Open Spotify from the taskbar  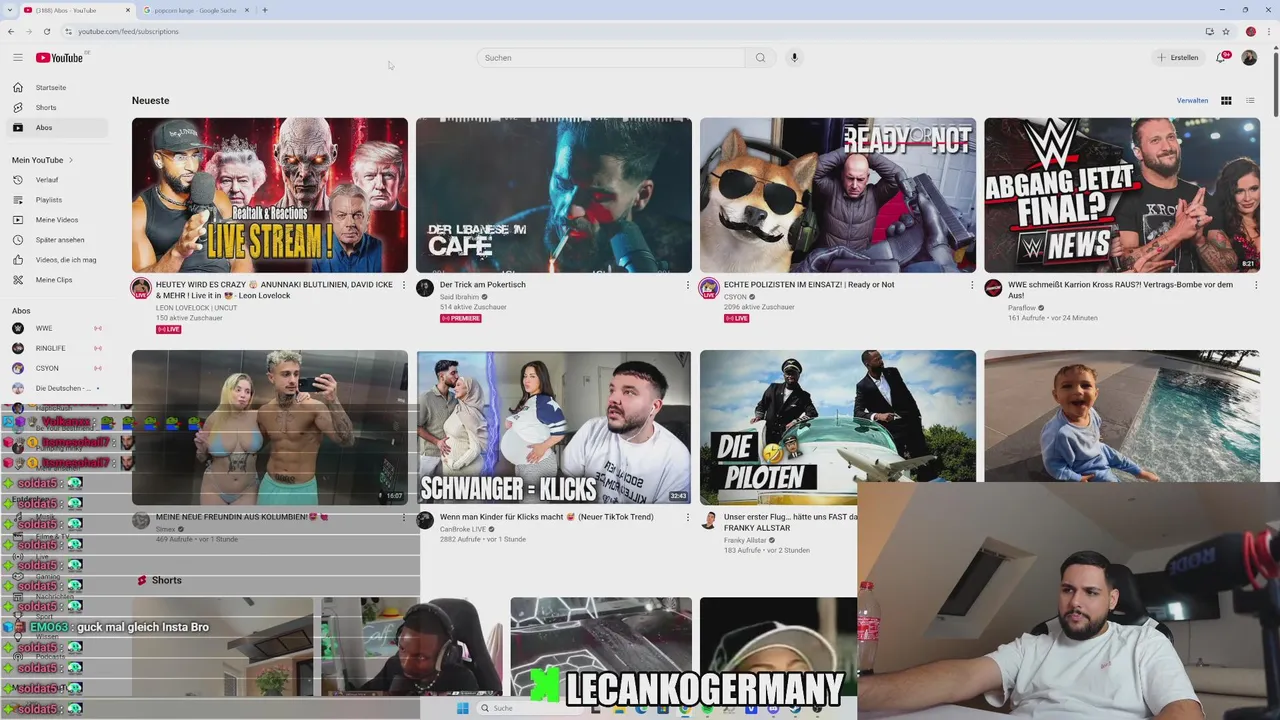tap(708, 708)
